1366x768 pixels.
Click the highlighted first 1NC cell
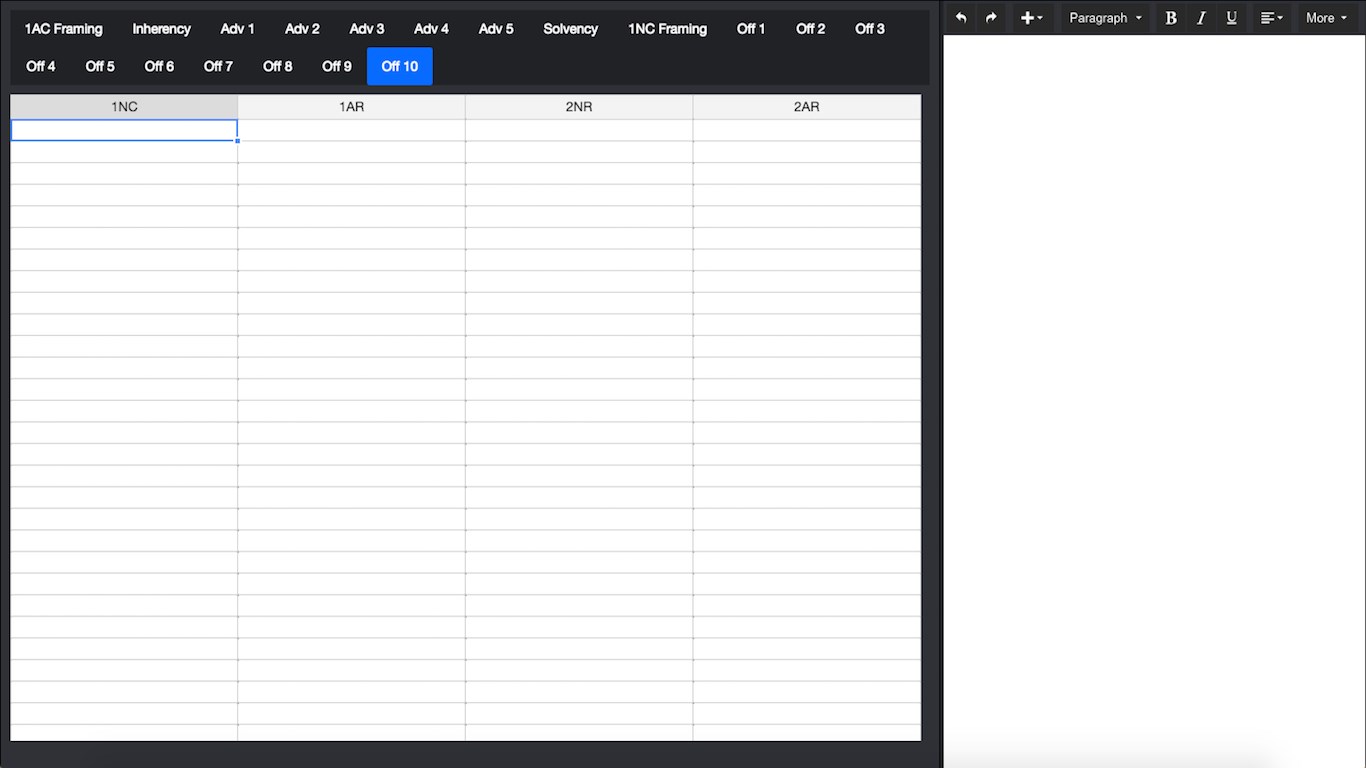pos(124,130)
